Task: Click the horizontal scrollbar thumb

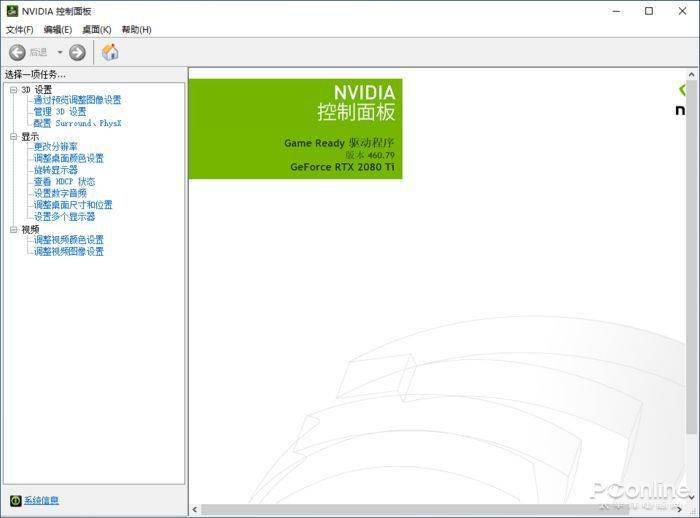Action: pyautogui.click(x=415, y=509)
